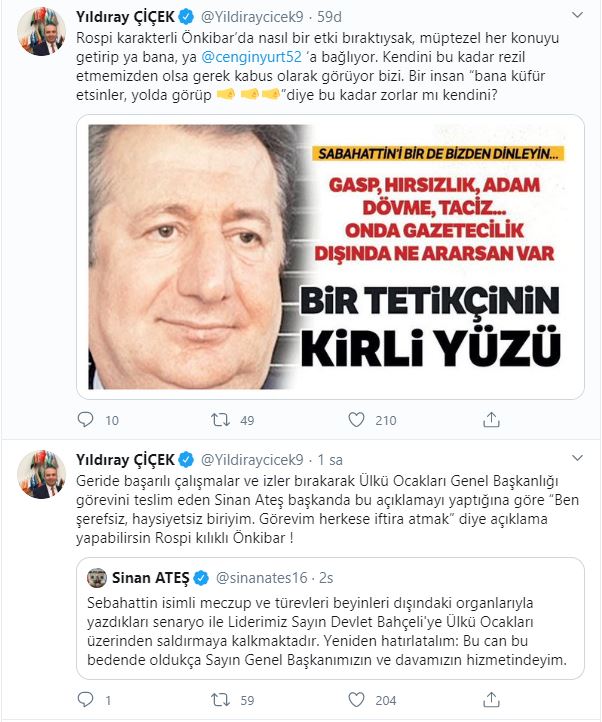
Task: Click the first tweet's profile avatar
Action: [x=41, y=32]
